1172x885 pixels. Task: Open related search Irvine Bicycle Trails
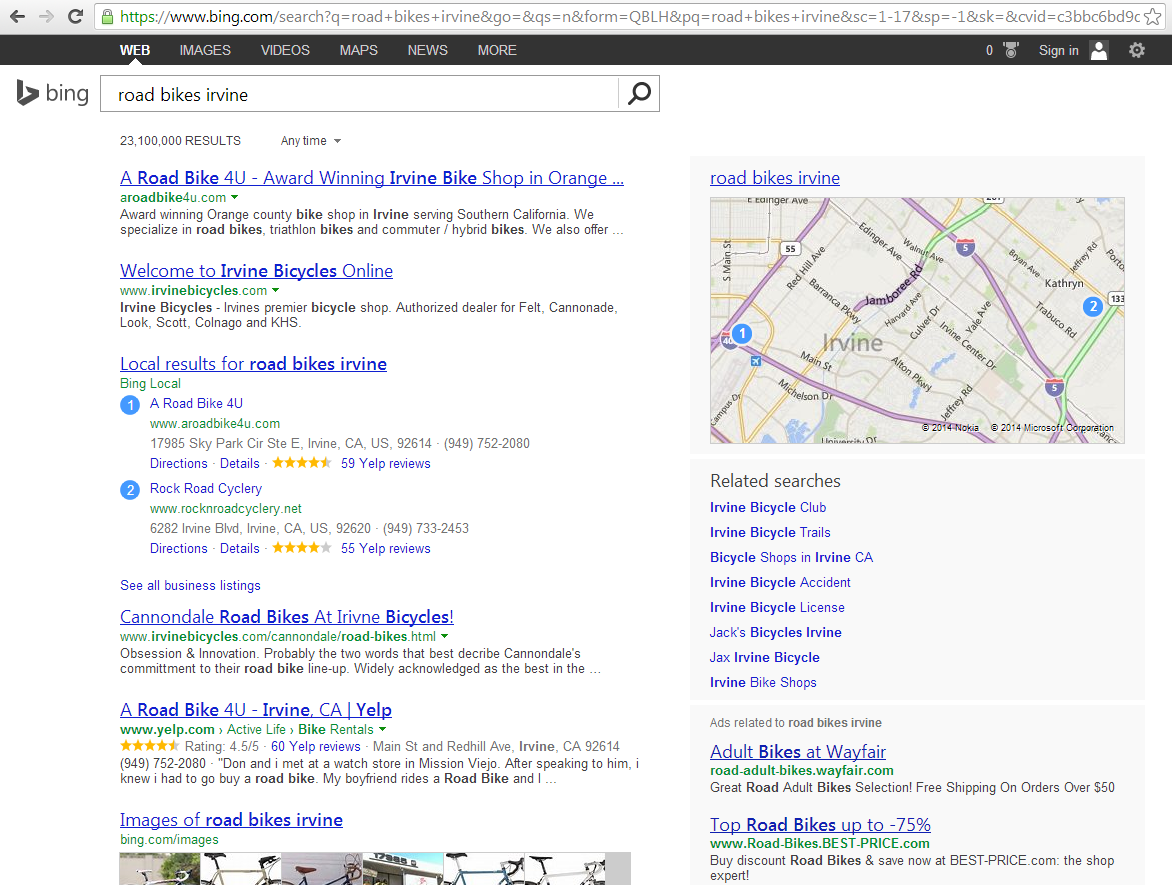pos(770,532)
